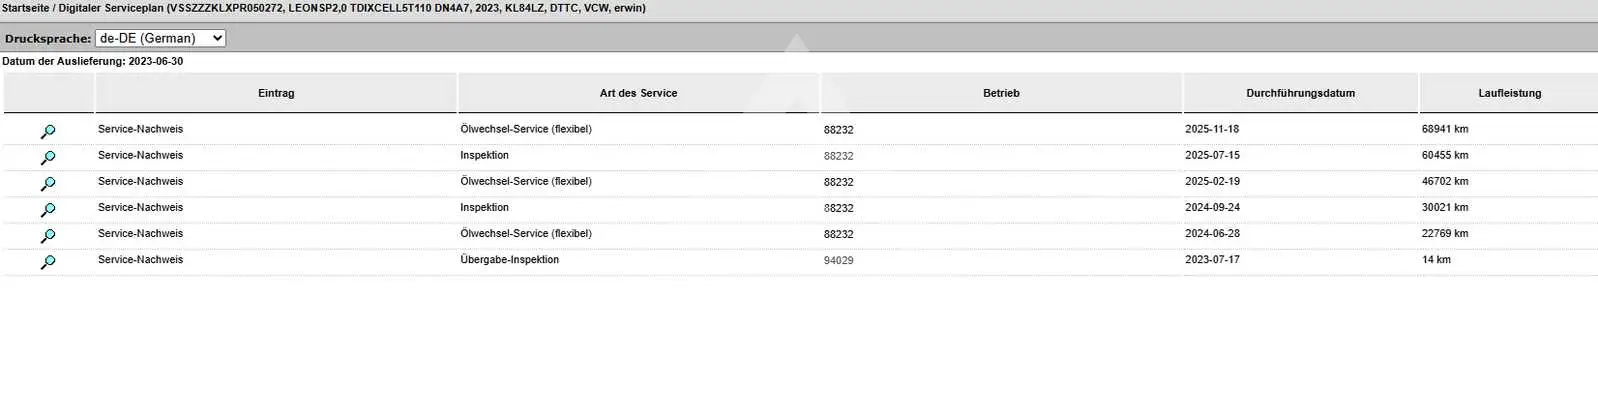Select Betrieb number 94029
The height and width of the screenshot is (417, 1598).
838,260
